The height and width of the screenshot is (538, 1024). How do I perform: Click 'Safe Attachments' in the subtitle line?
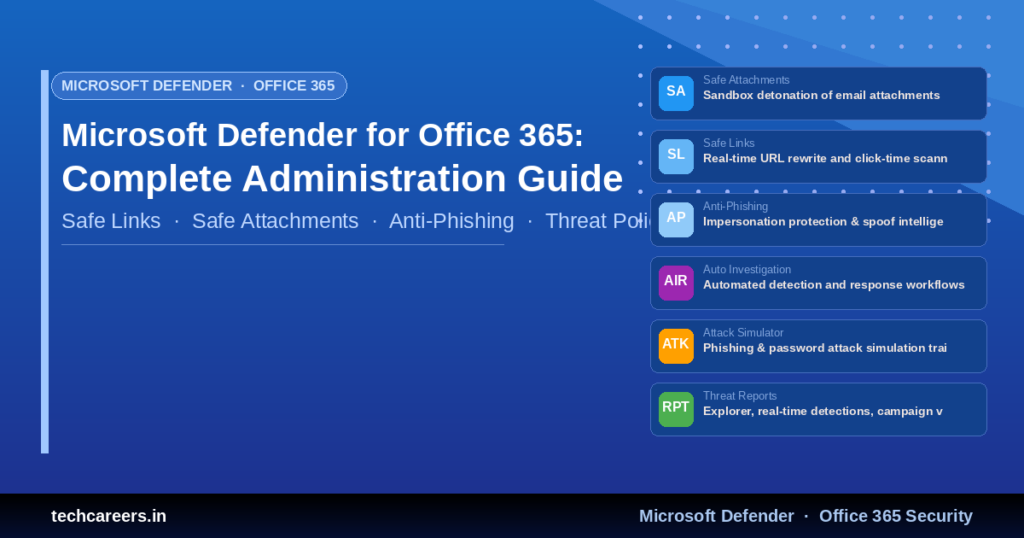(x=275, y=221)
